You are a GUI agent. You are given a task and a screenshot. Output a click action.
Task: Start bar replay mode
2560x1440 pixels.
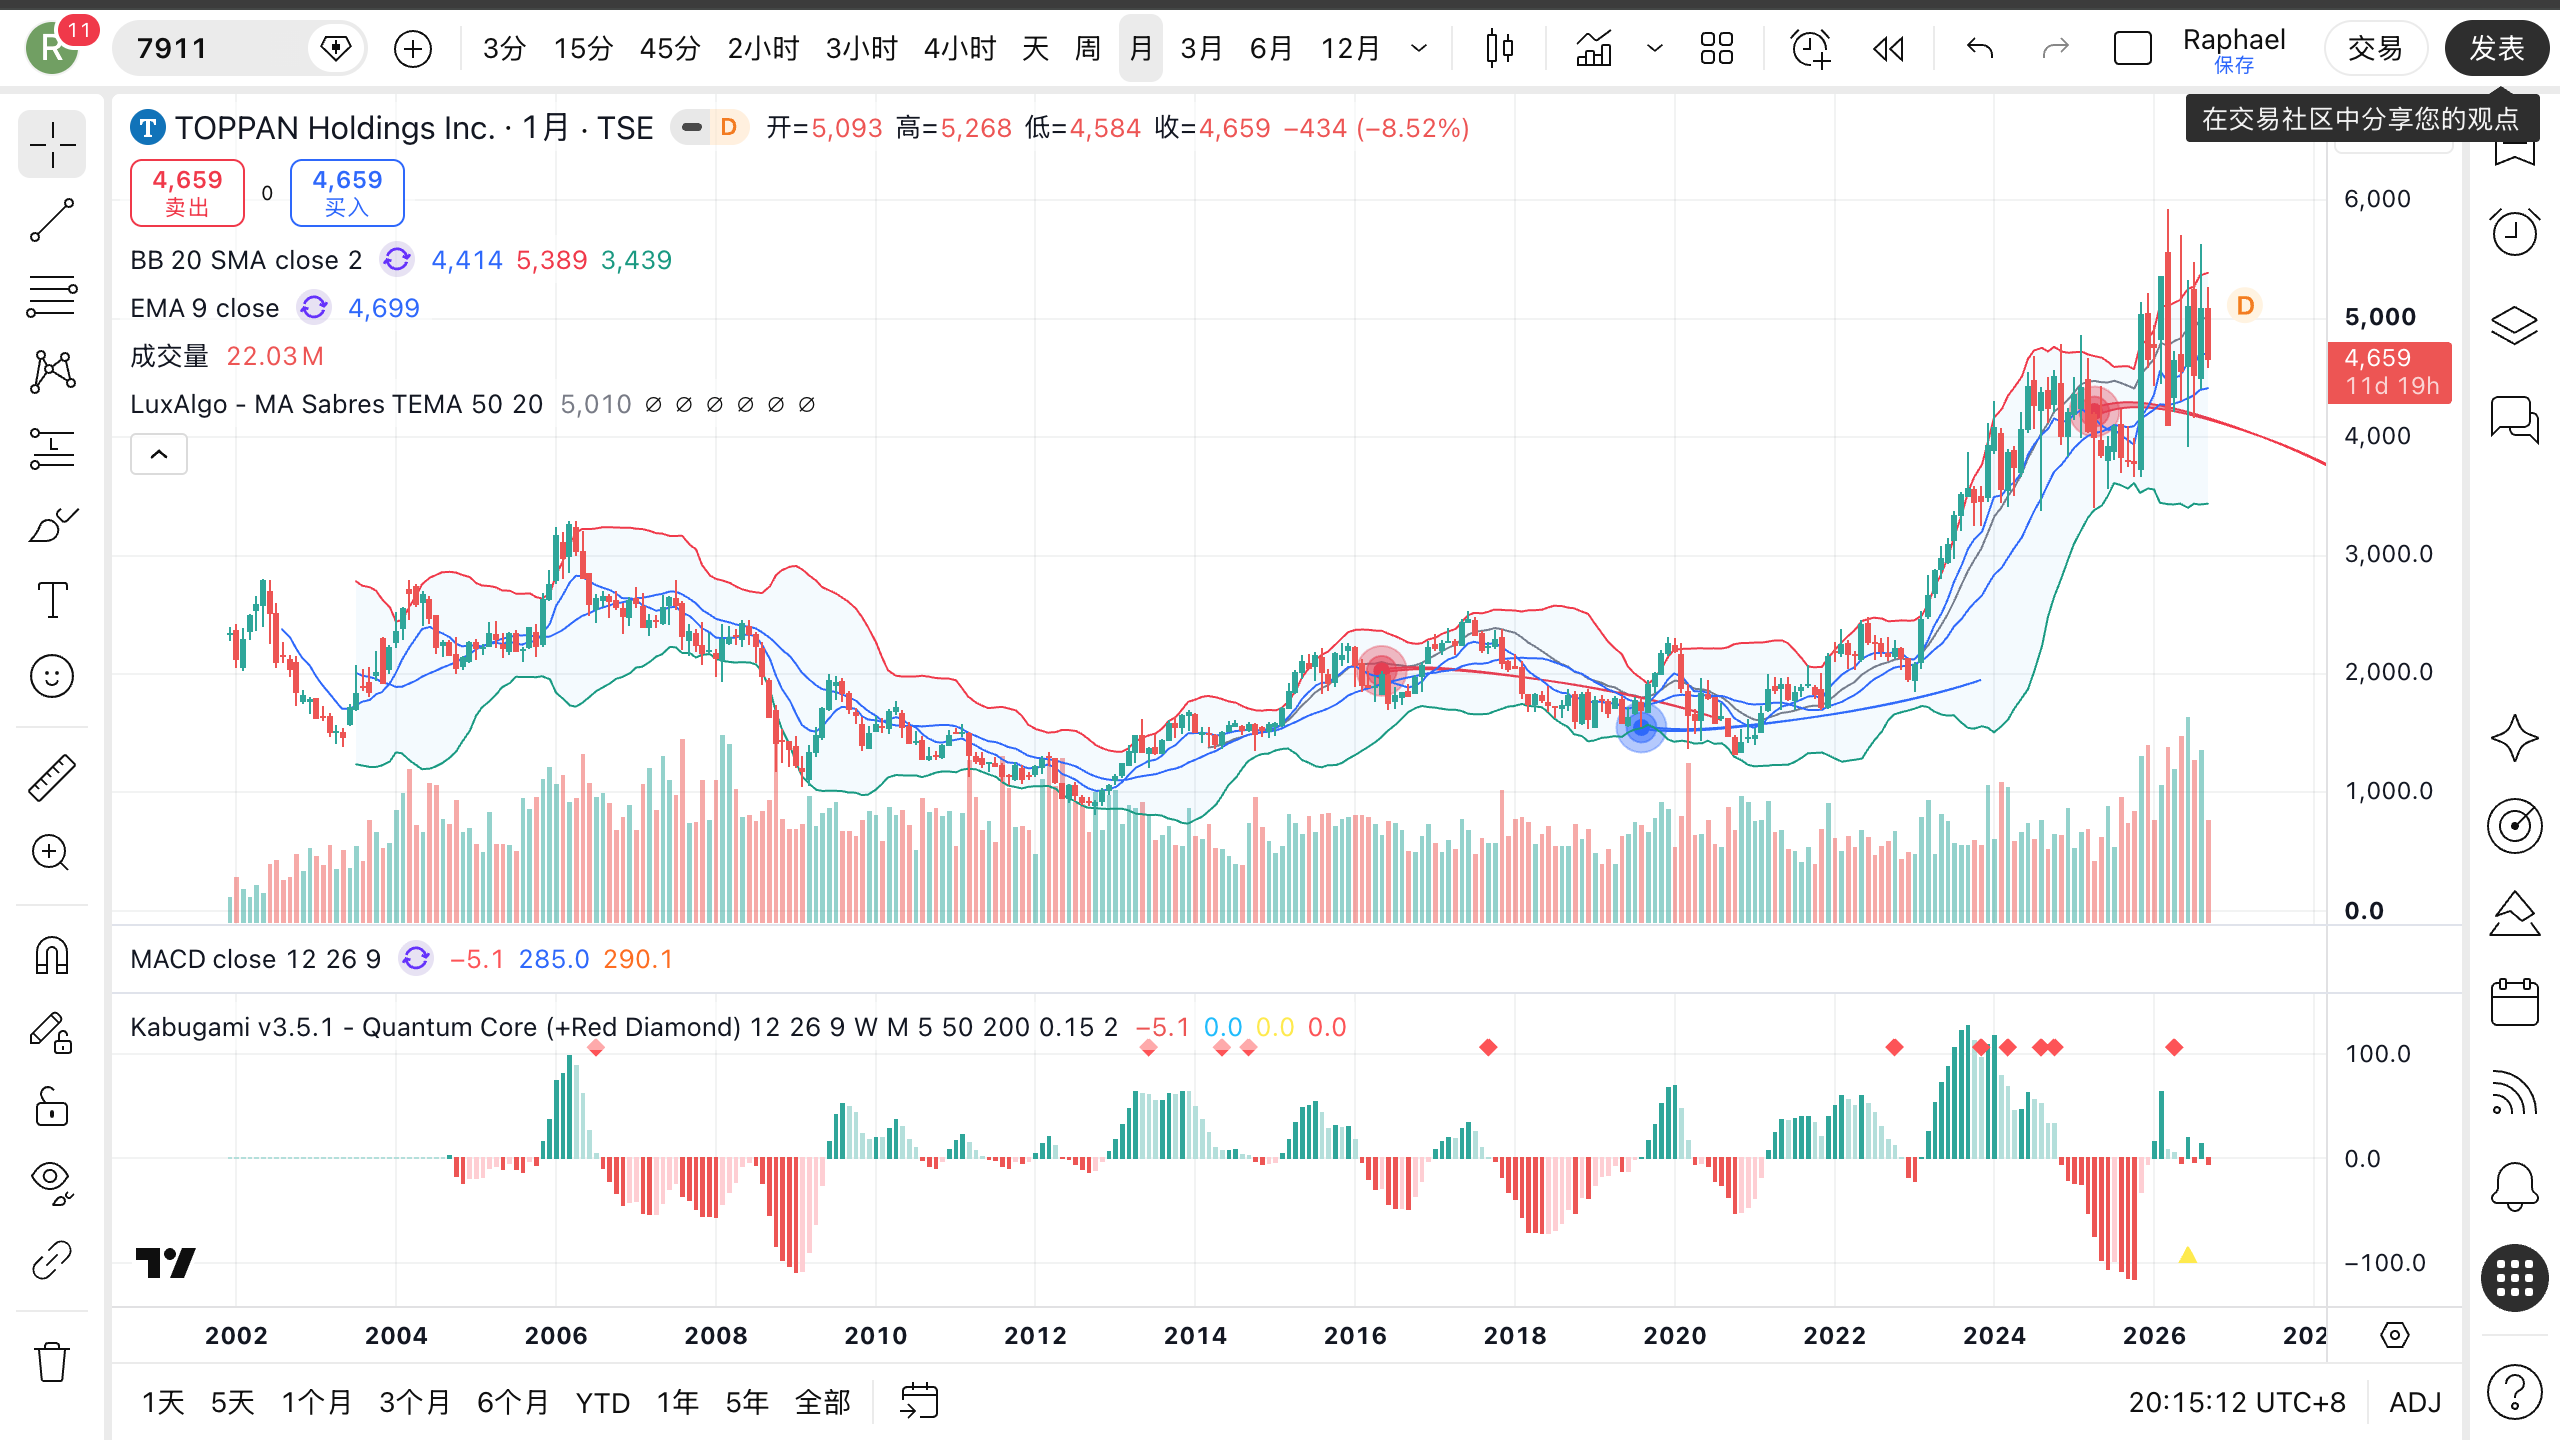(x=1888, y=48)
